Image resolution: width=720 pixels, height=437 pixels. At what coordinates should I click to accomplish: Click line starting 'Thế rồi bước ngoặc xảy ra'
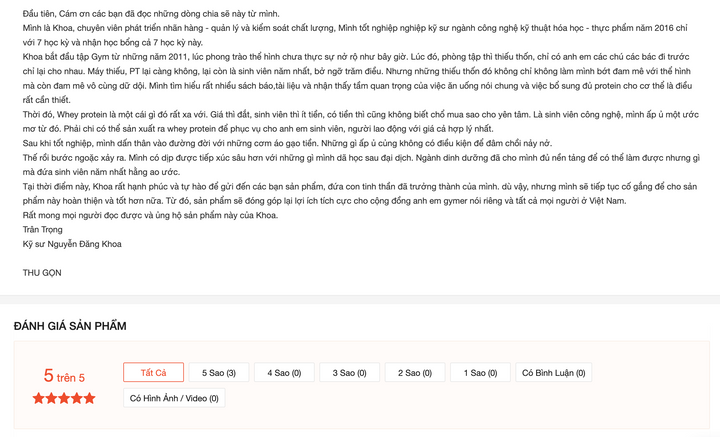[361, 158]
